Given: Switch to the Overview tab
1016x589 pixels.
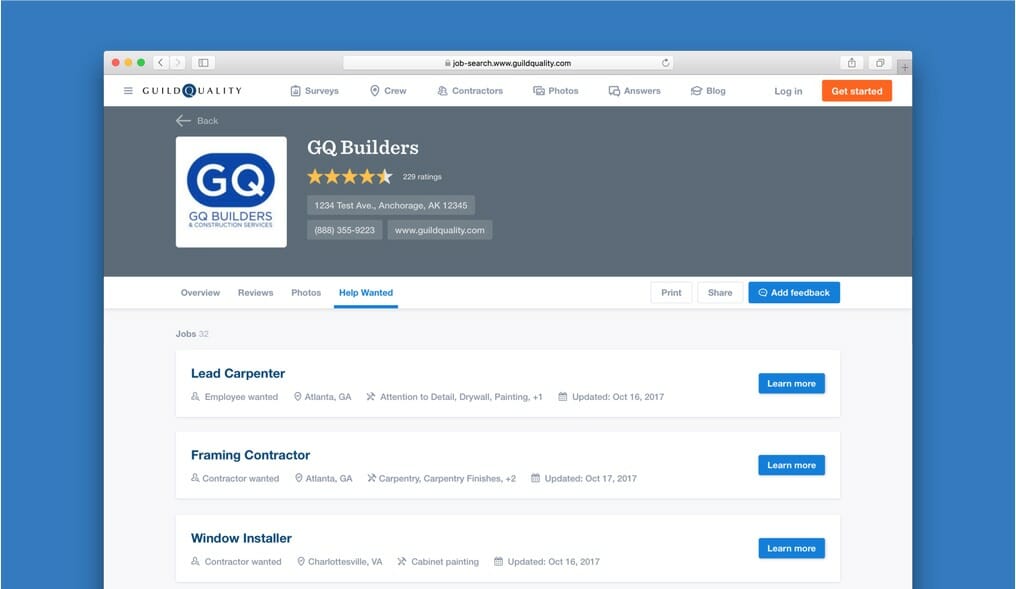Looking at the screenshot, I should click(x=200, y=293).
